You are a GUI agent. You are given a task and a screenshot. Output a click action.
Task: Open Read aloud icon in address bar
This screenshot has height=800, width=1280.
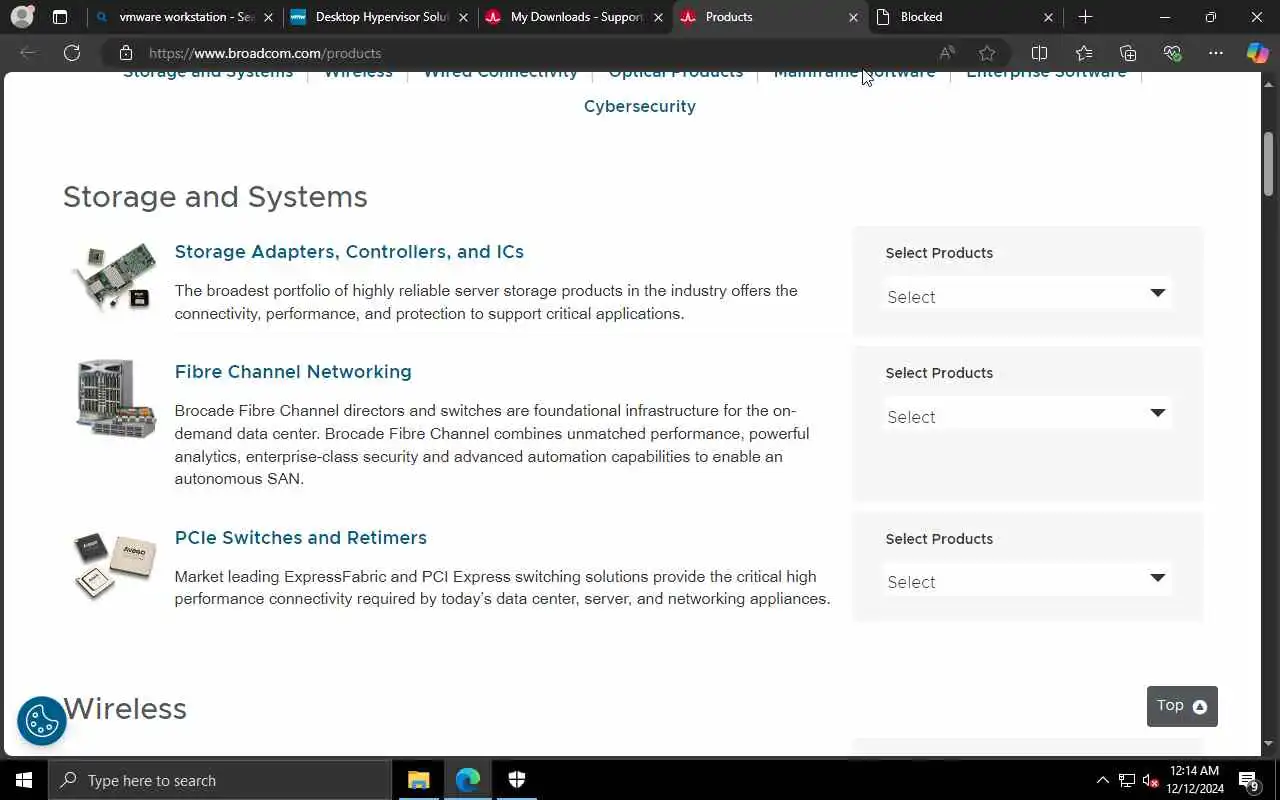pos(947,53)
